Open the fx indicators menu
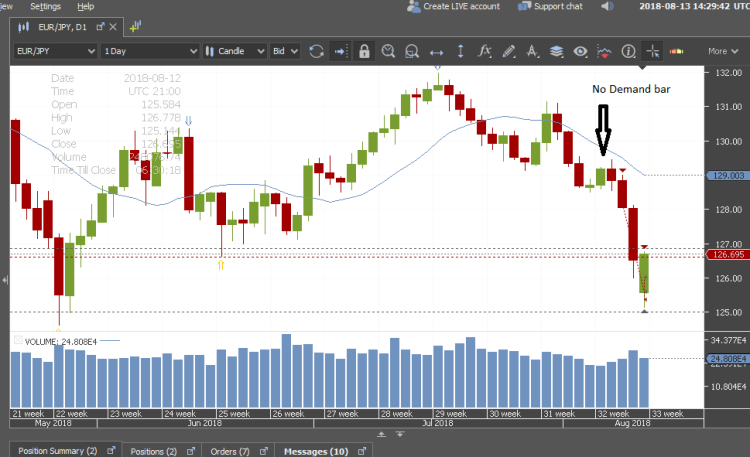Viewport: 750px width, 457px height. (485, 51)
